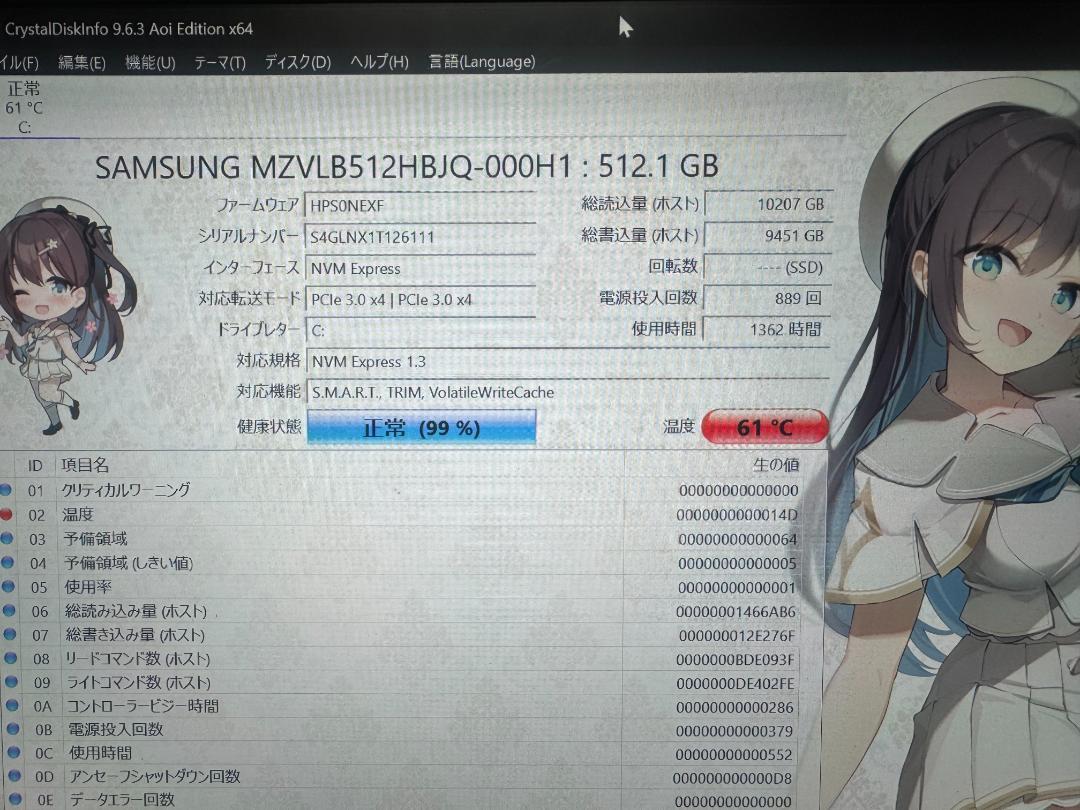Click total host writes value 9451 GB
The height and width of the screenshot is (810, 1080).
pyautogui.click(x=768, y=236)
